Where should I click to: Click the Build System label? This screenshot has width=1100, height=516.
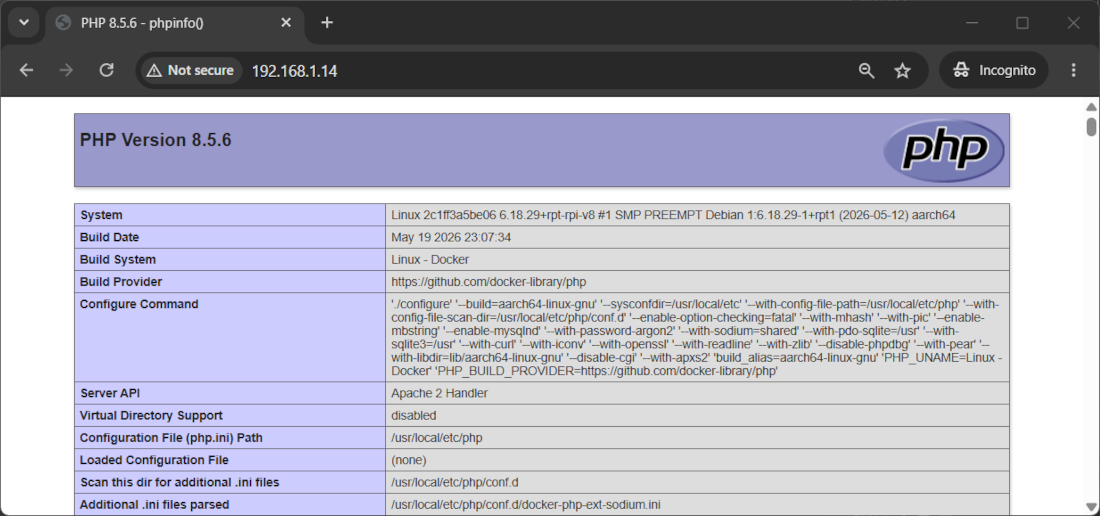(x=118, y=259)
